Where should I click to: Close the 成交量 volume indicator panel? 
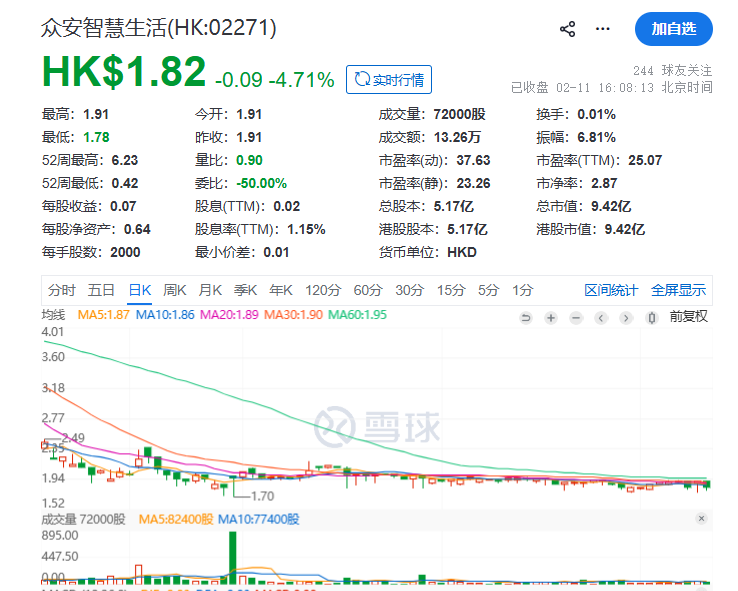coord(701,519)
